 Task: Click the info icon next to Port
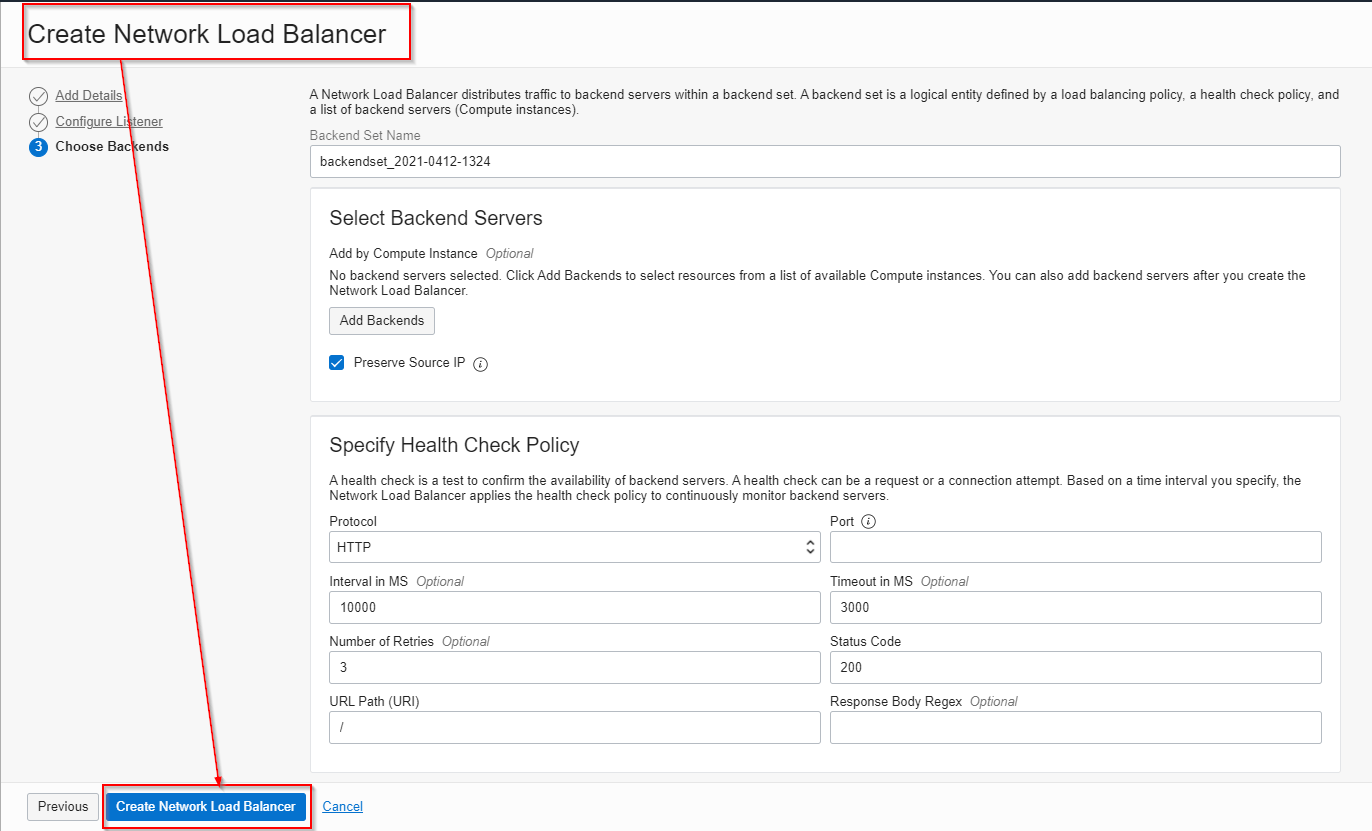point(868,522)
